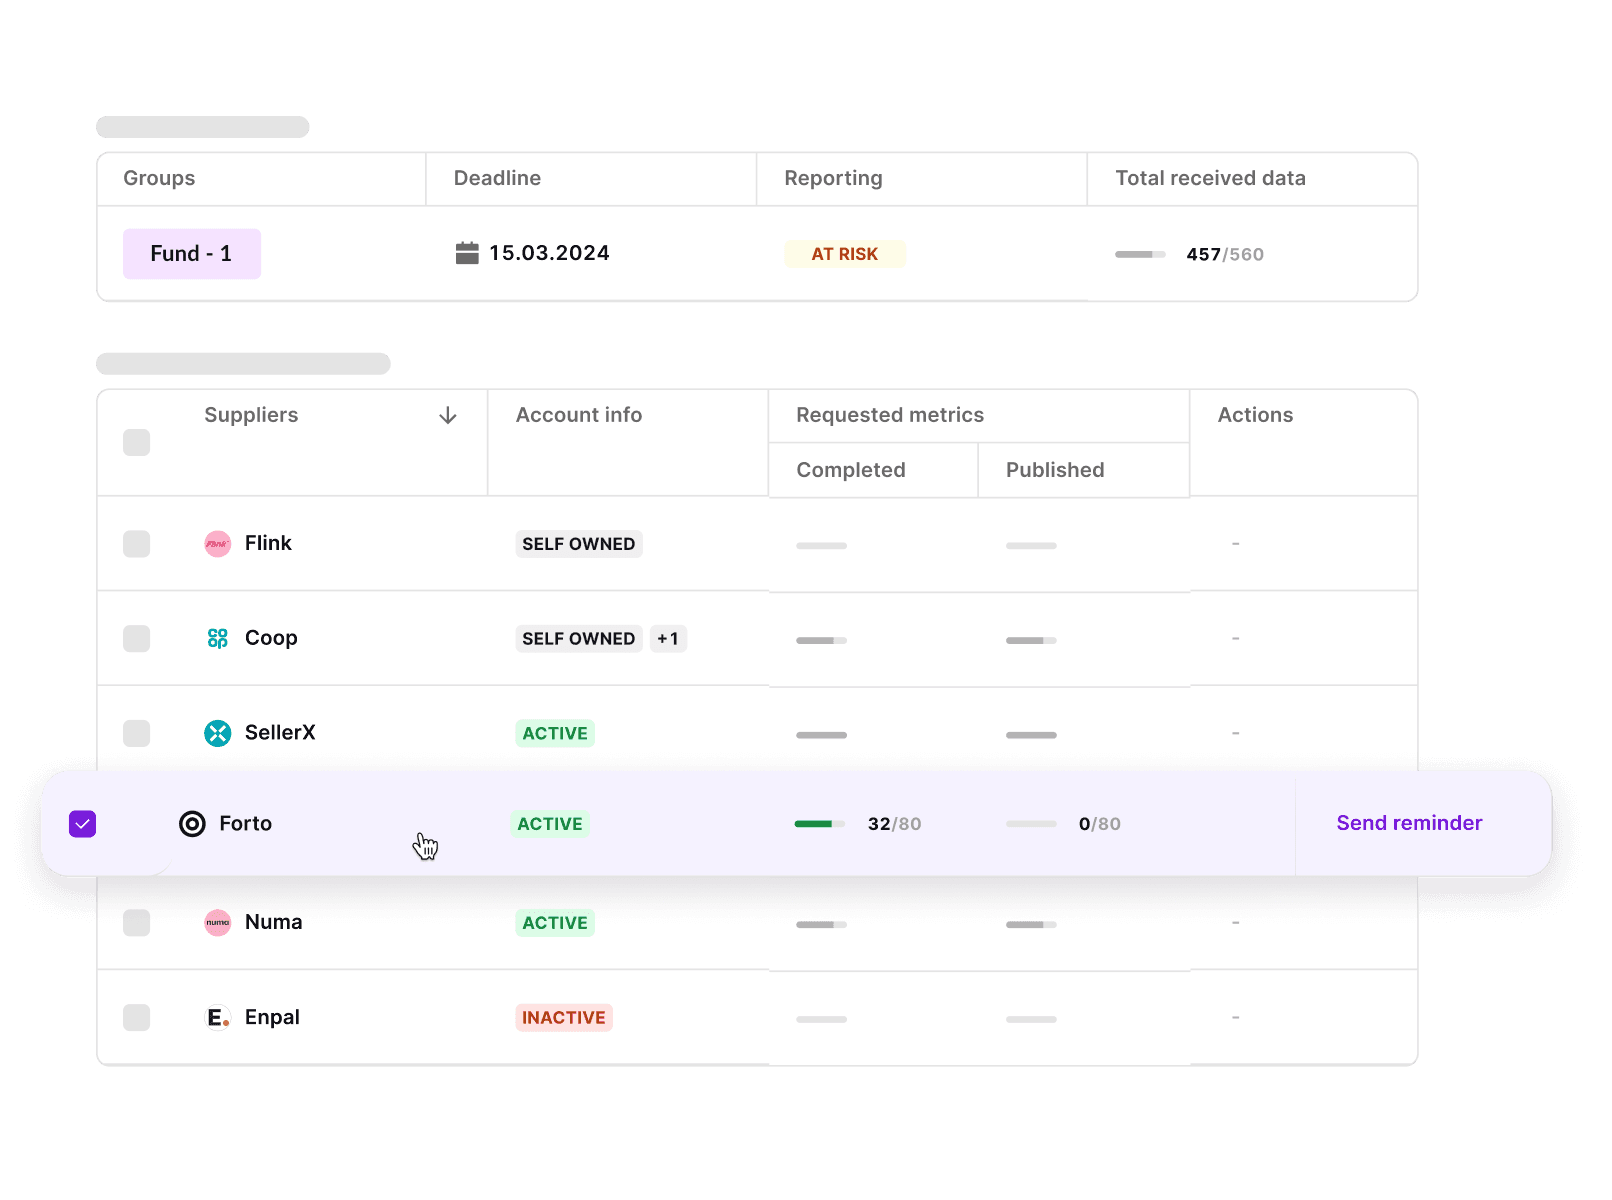Image resolution: width=1612 pixels, height=1200 pixels.
Task: Select the Enpal supplier name
Action: (x=272, y=1017)
